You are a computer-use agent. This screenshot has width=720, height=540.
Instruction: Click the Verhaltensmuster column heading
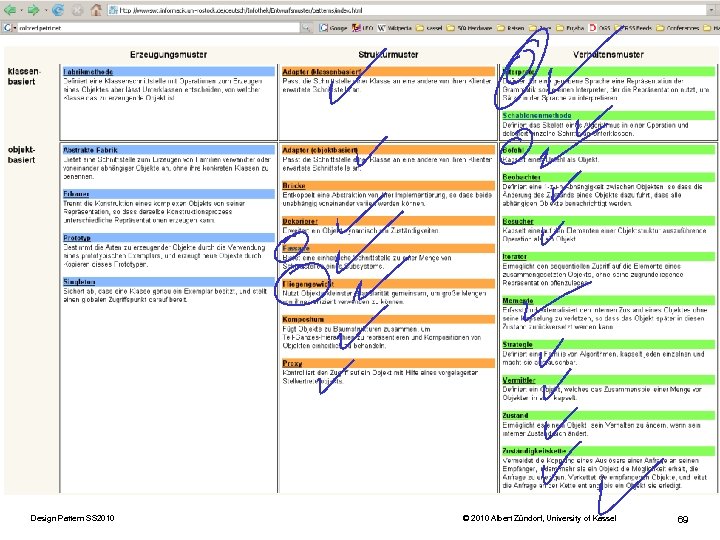608,55
